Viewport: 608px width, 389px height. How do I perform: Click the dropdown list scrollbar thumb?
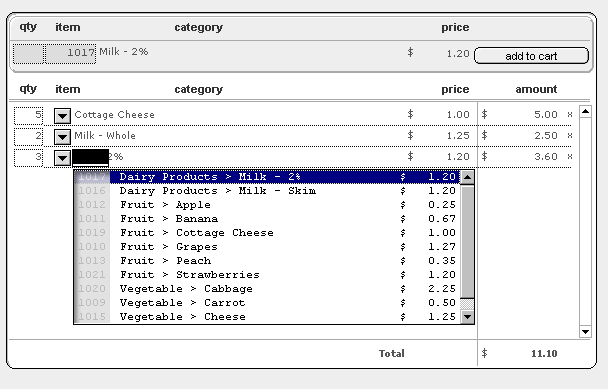(x=467, y=242)
